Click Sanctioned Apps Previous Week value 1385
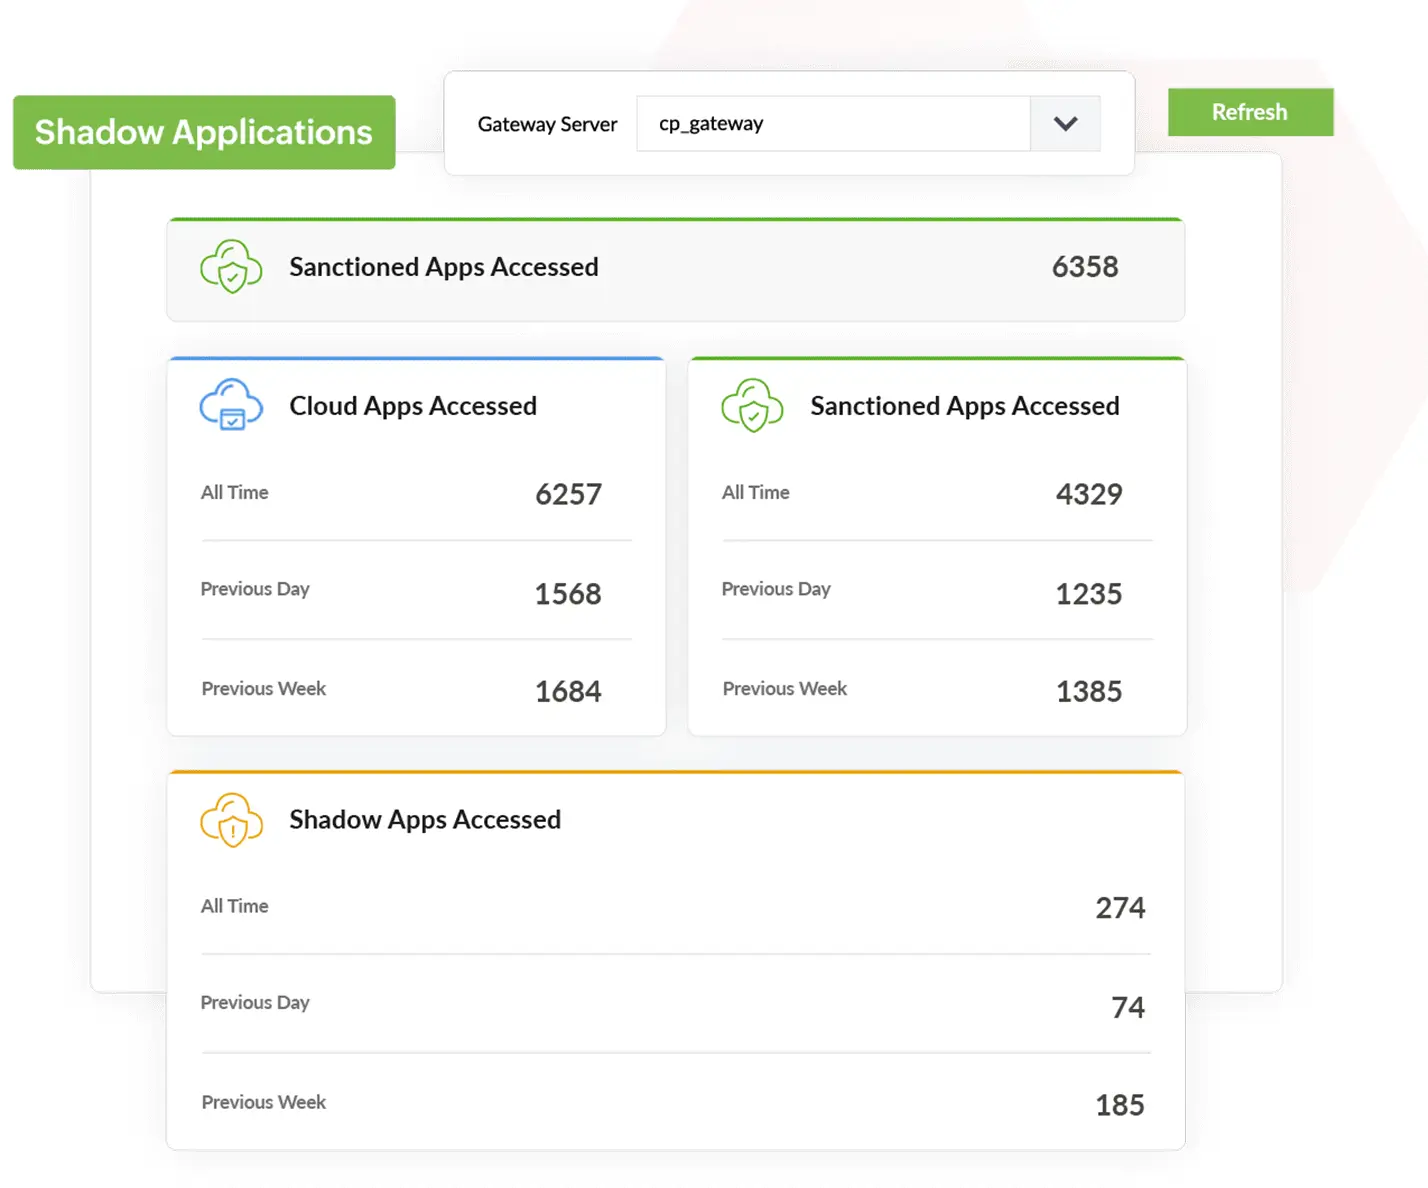Image resolution: width=1428 pixels, height=1188 pixels. [1089, 691]
